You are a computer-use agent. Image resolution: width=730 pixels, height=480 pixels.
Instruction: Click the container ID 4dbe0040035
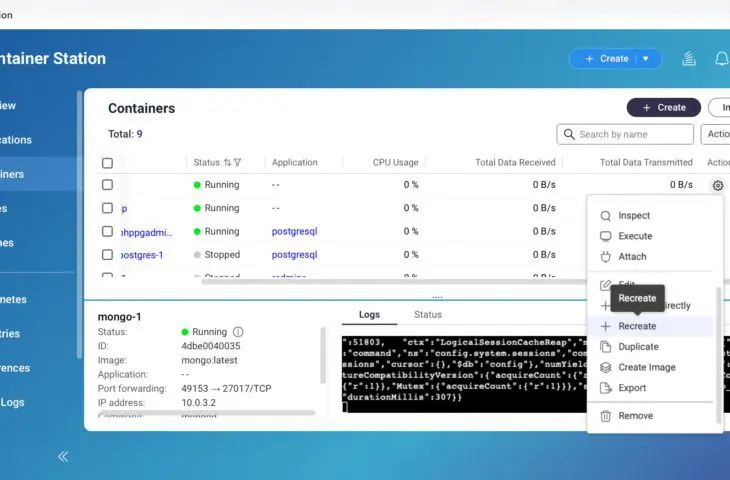click(x=210, y=346)
